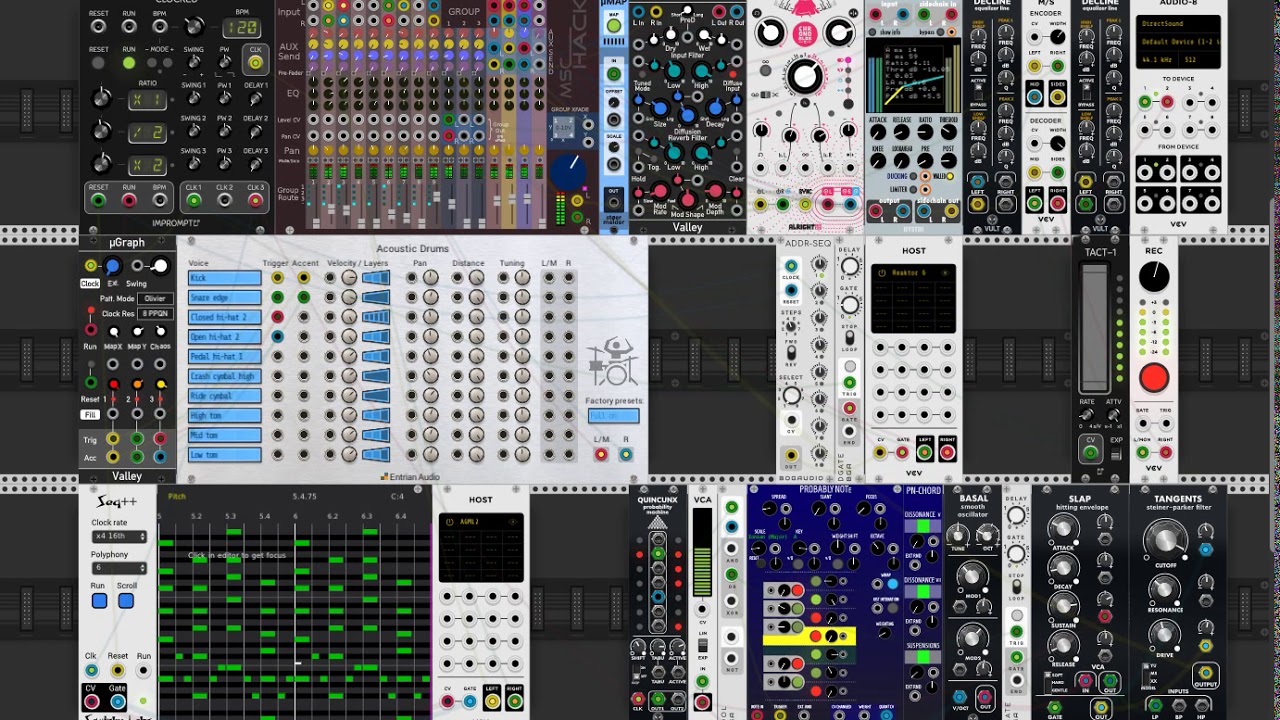Click the 120 BPM display on Clocked
The image size is (1280, 720).
coord(240,27)
